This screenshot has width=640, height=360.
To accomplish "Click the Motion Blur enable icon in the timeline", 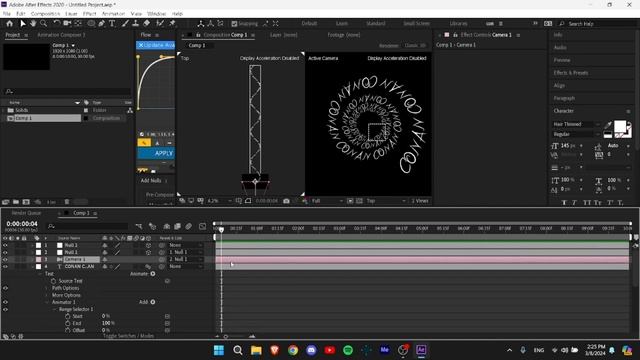I will click(189, 226).
